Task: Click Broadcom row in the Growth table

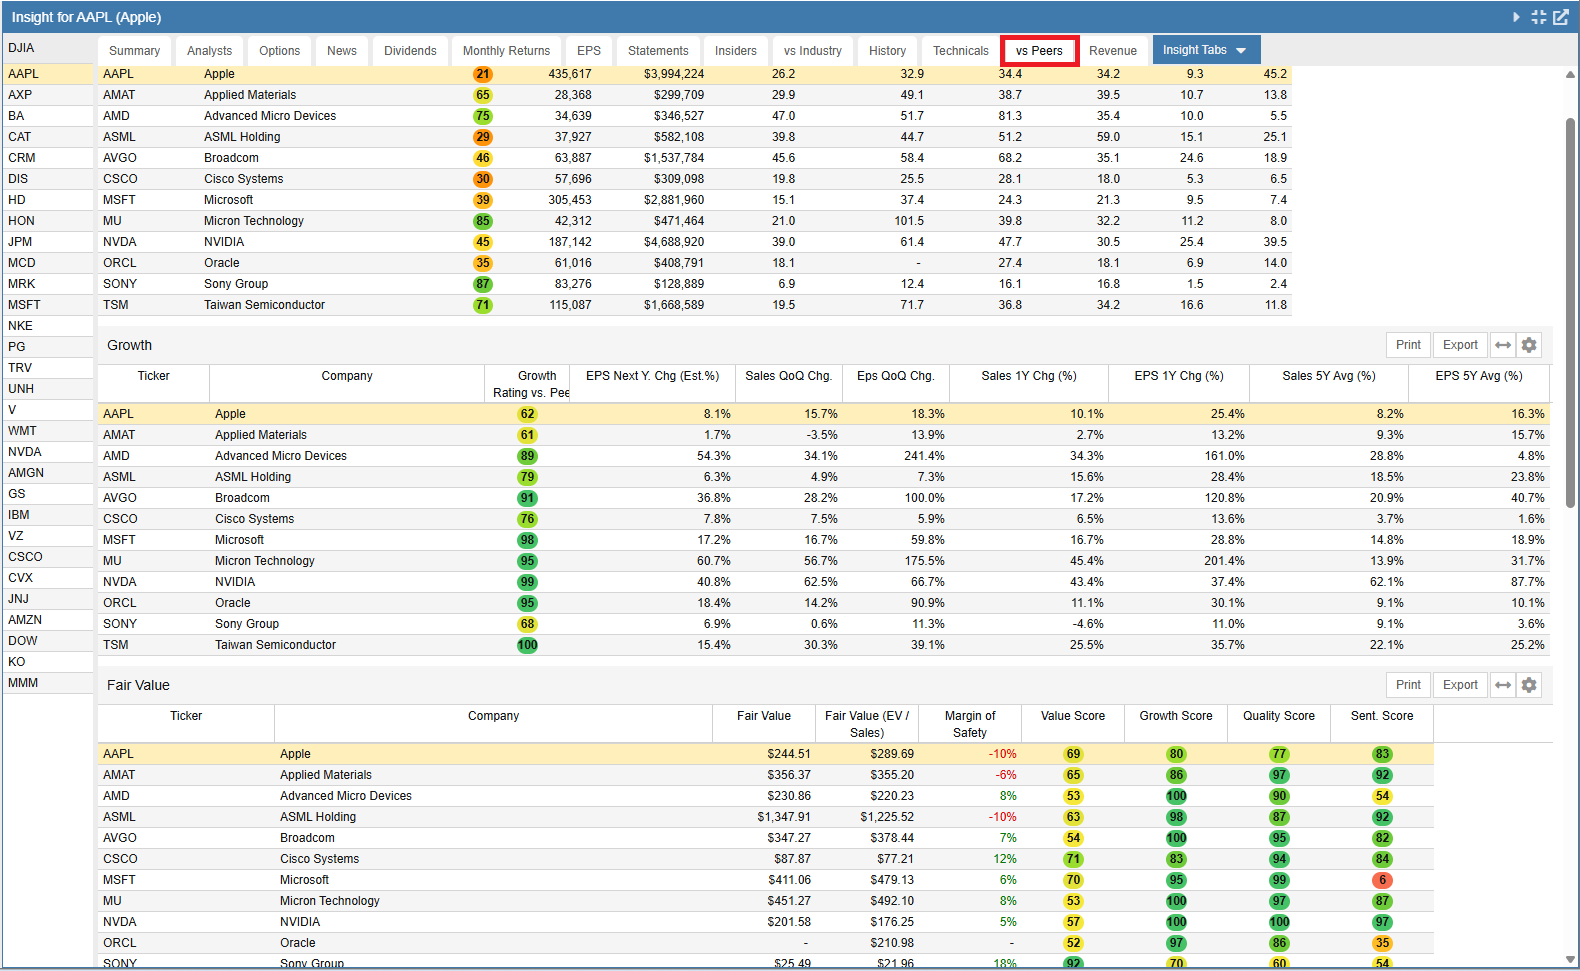Action: [824, 498]
